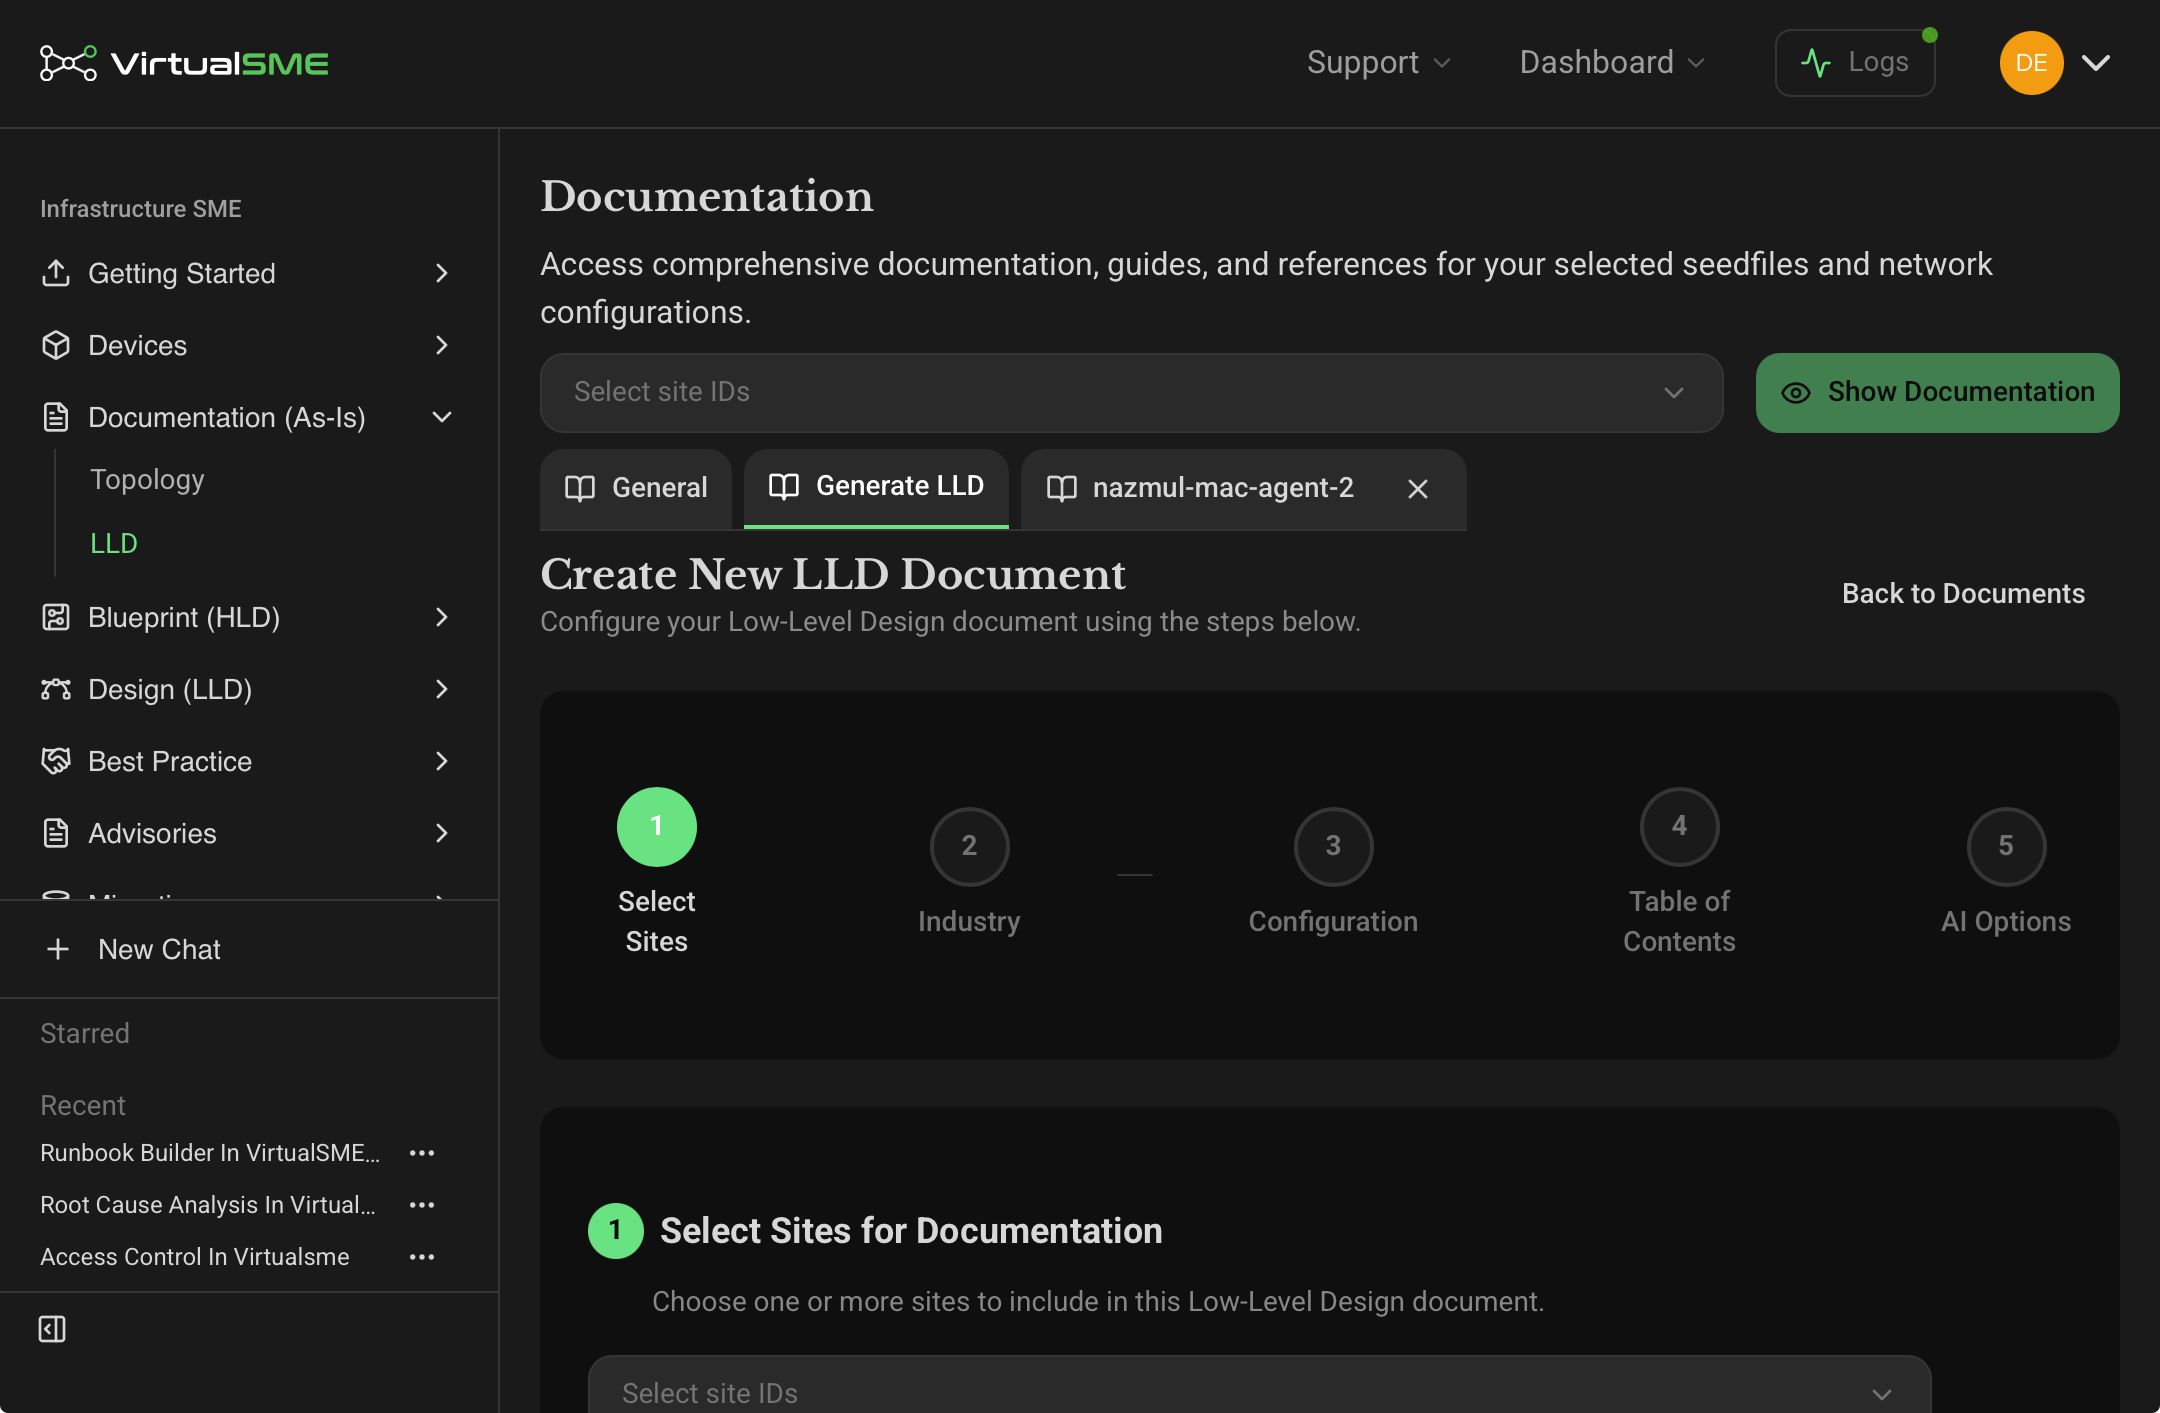Click the Blueprint (HLD) icon

(x=56, y=617)
